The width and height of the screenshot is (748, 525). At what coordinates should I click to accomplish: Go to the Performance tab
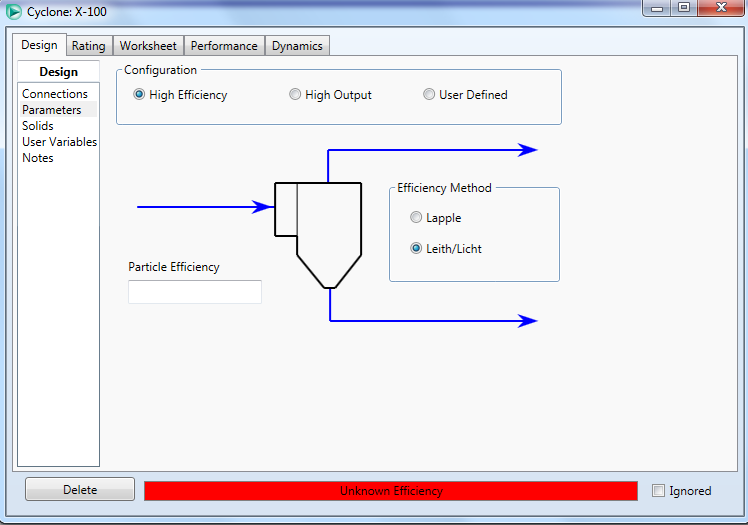point(224,46)
